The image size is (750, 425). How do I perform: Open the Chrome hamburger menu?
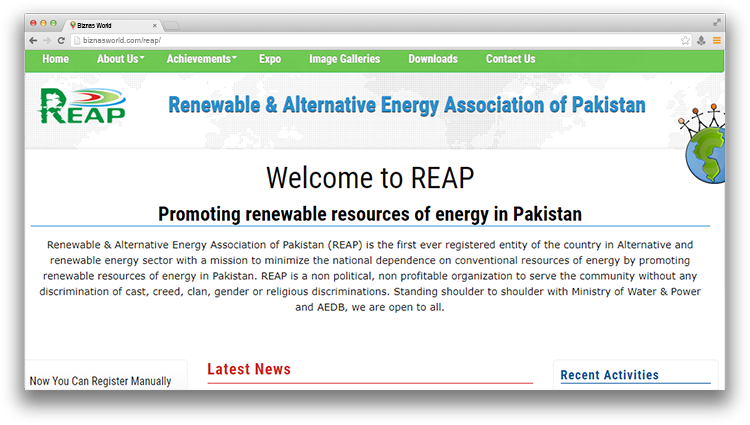(716, 40)
